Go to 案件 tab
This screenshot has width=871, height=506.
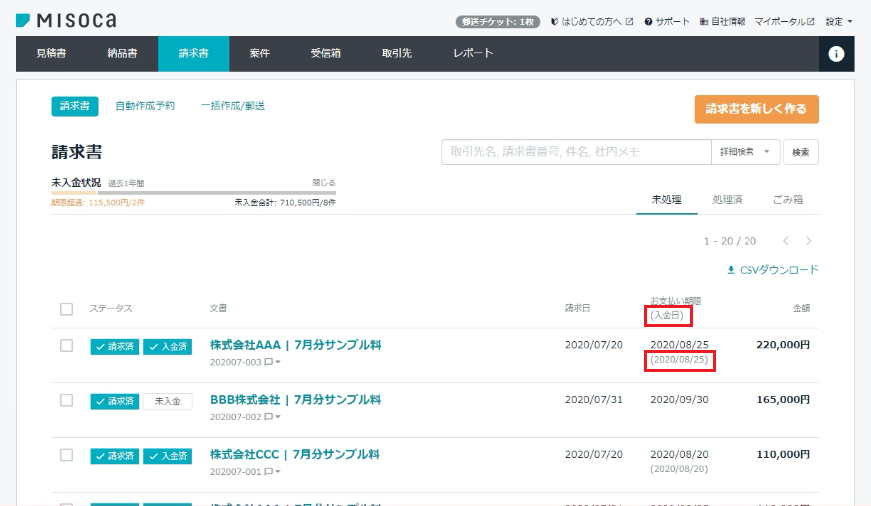pyautogui.click(x=259, y=53)
